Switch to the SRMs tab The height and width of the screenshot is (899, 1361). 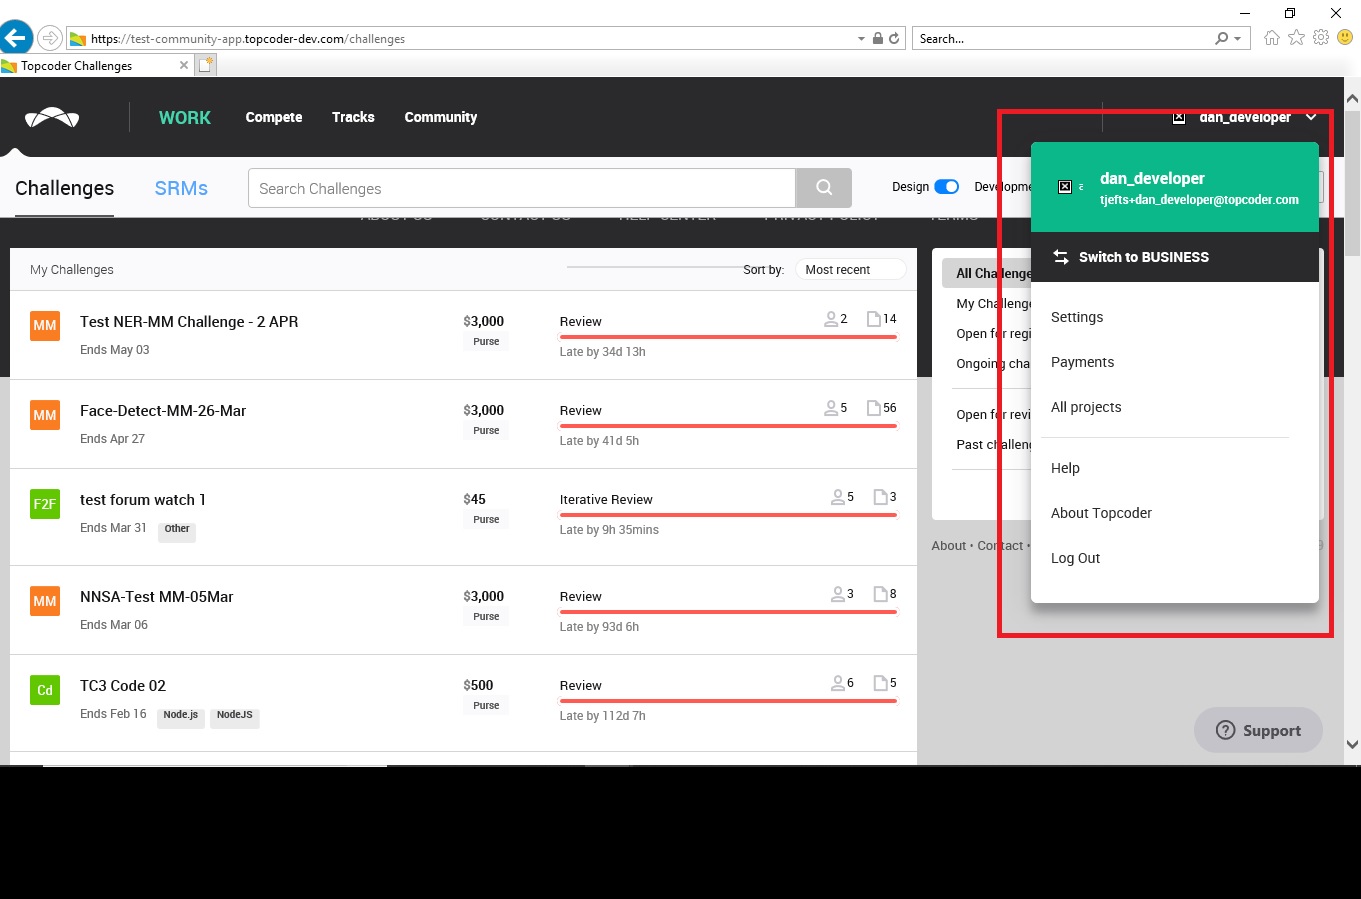[181, 188]
